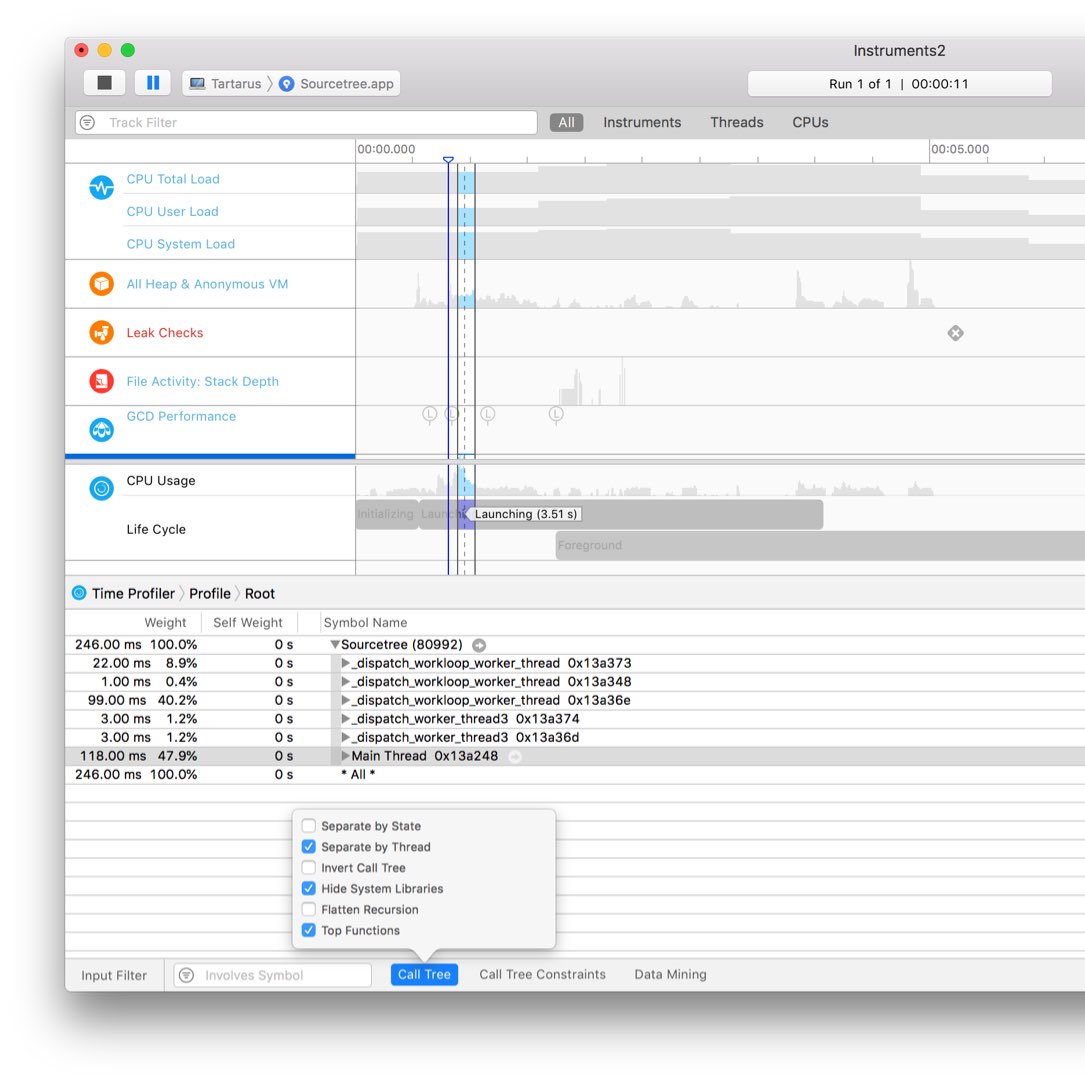1085x1085 pixels.
Task: Select the CPU System Load track
Action: (181, 244)
